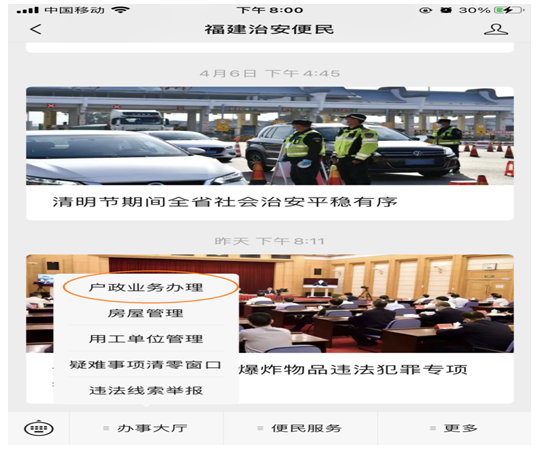The image size is (540, 451).
Task: Switch to keyboard input icon
Action: coord(39,429)
